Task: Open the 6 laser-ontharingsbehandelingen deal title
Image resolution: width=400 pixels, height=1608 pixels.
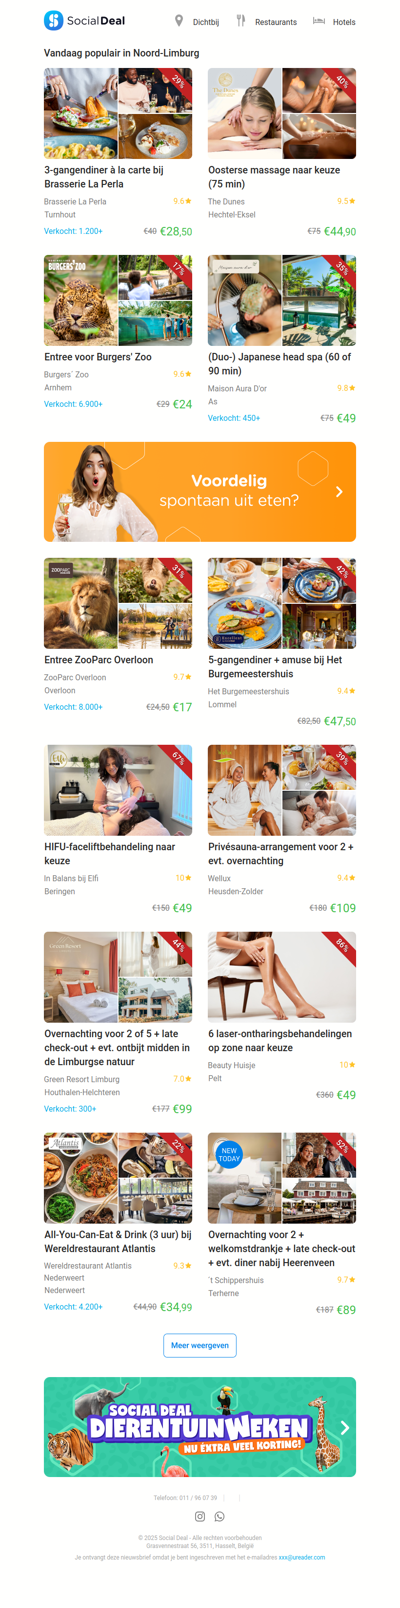Action: [x=280, y=1041]
